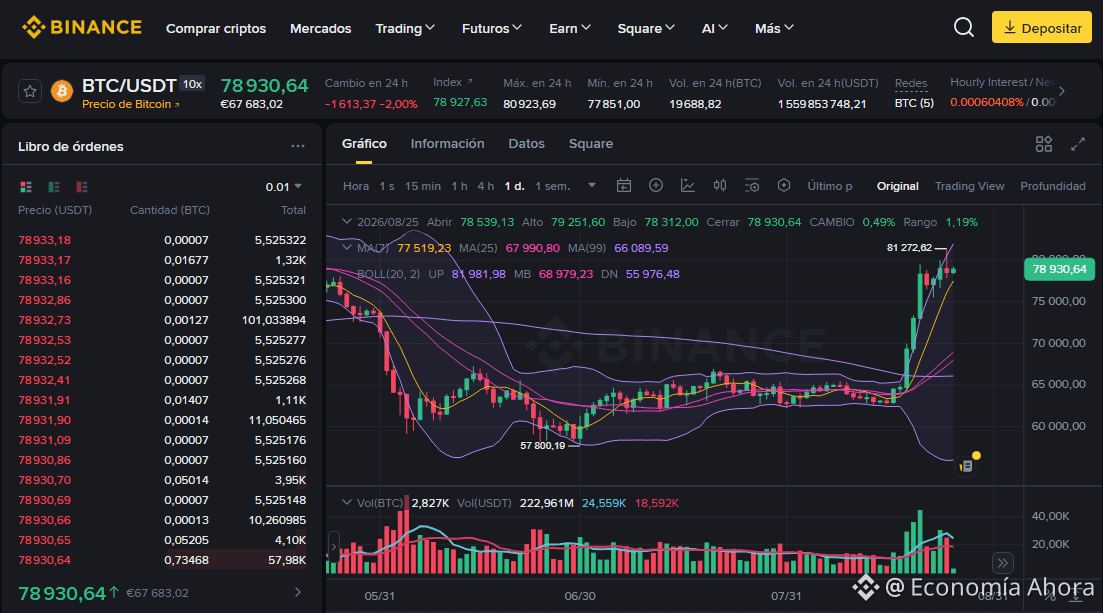Open order book more options dots
Screen dimensions: 1103x613
298,146
